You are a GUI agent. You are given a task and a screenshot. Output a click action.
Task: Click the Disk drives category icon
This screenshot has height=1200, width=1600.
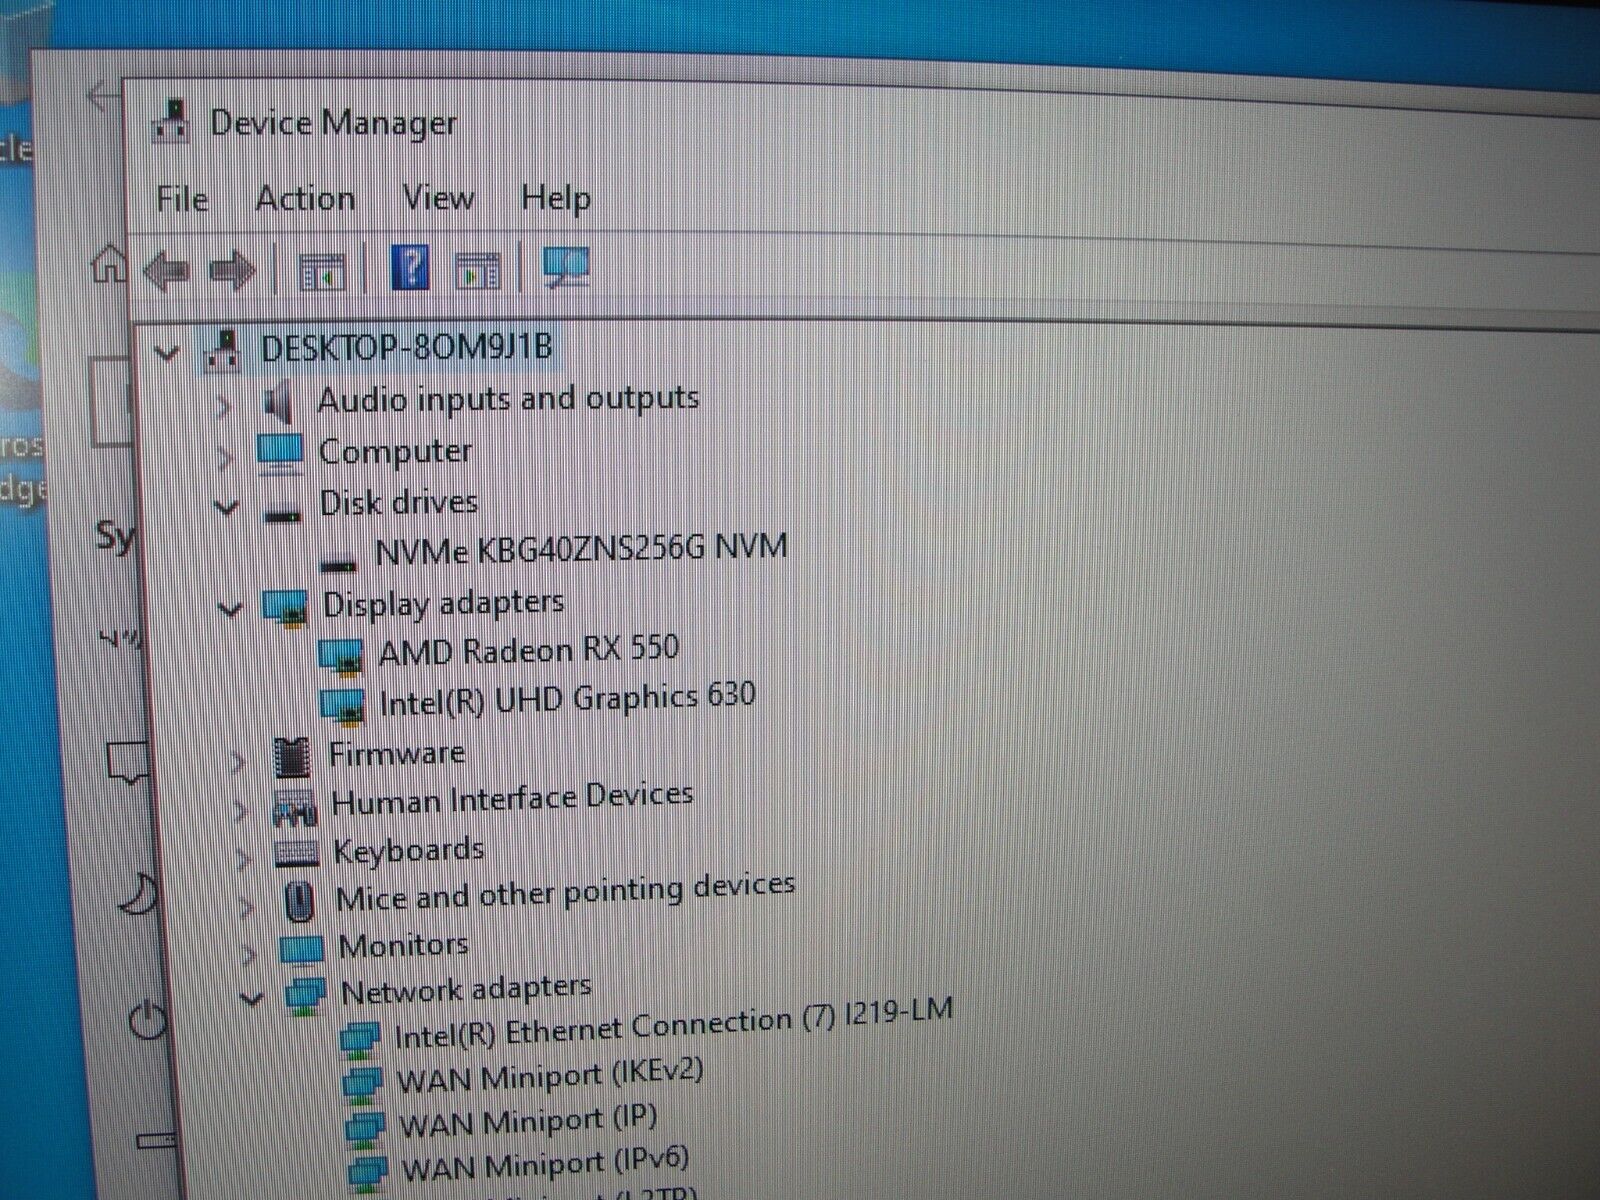[282, 515]
